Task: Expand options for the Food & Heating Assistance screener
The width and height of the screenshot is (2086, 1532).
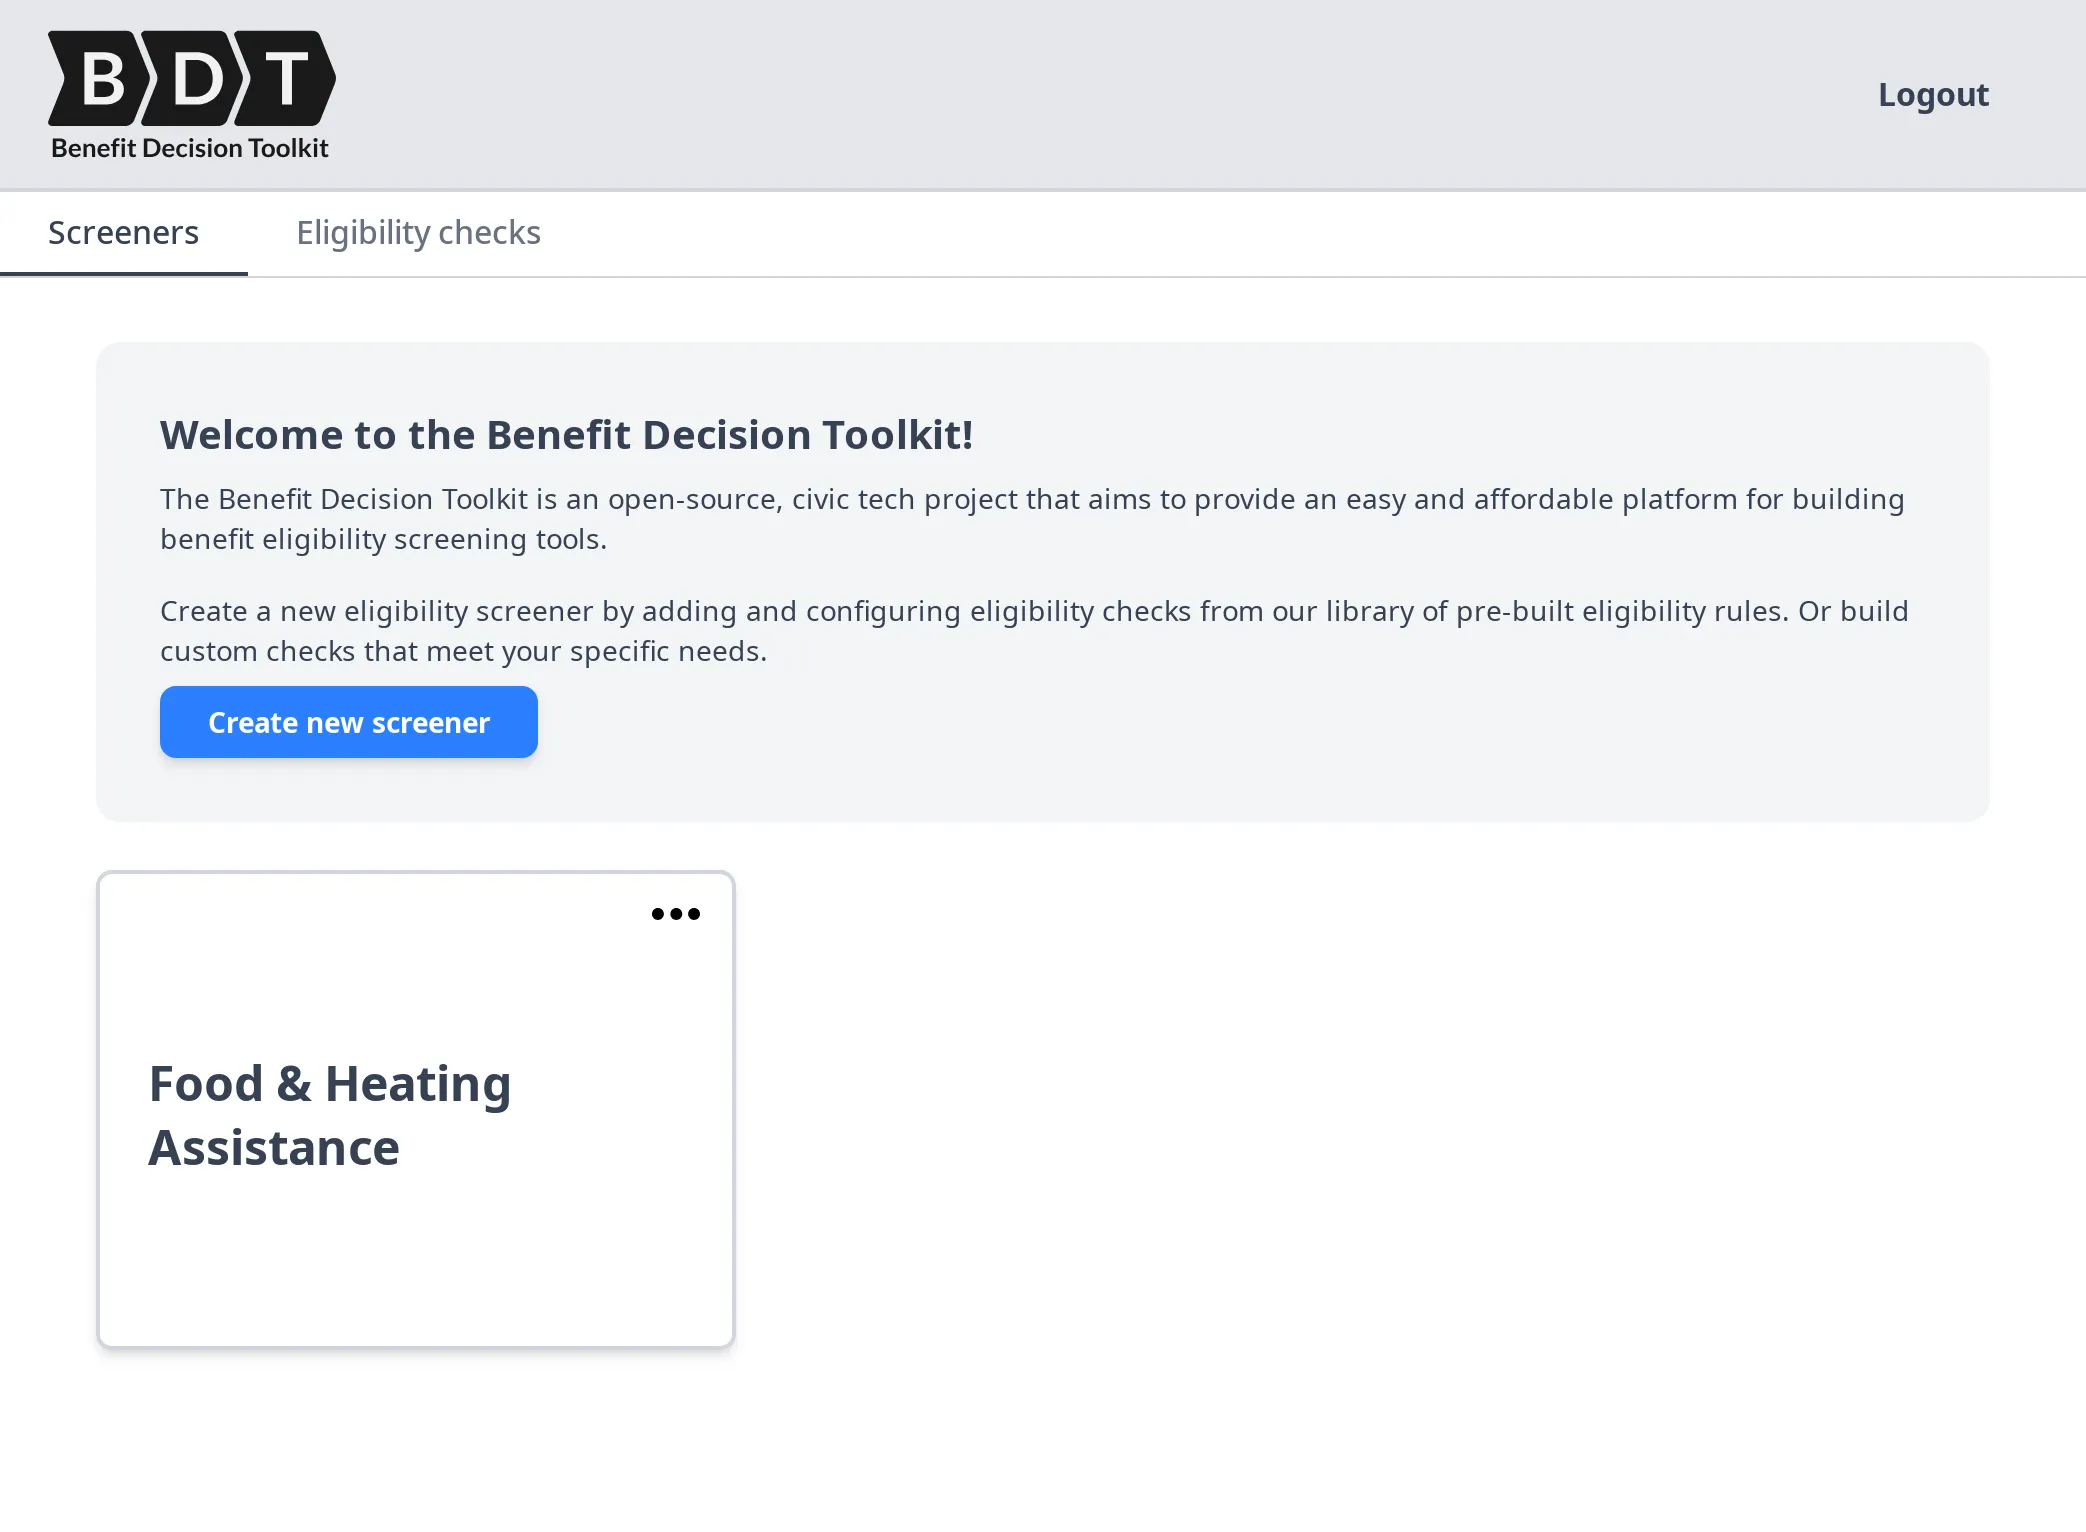Action: pos(676,913)
